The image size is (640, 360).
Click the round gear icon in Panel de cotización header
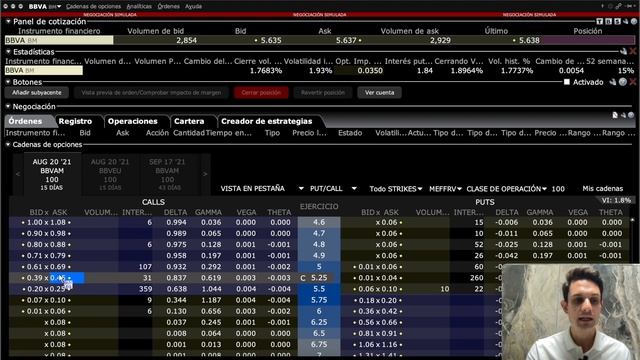[x=633, y=21]
